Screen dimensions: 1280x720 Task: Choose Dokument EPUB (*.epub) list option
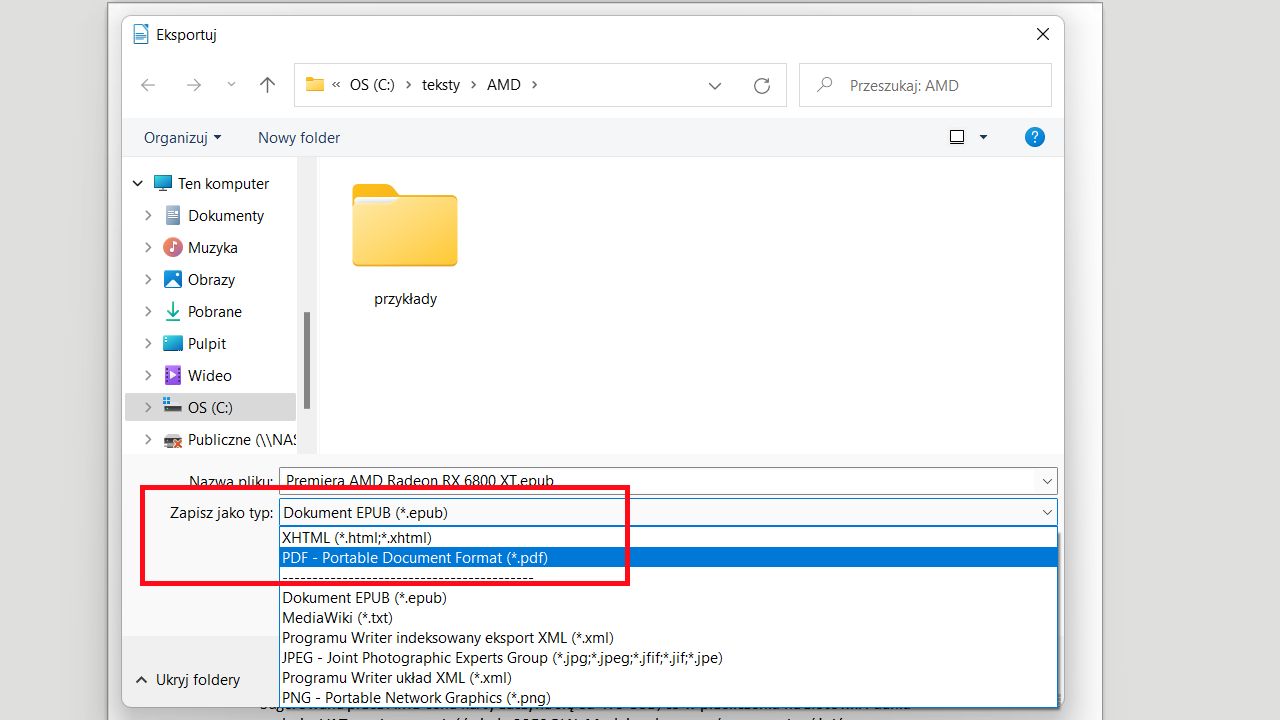668,598
